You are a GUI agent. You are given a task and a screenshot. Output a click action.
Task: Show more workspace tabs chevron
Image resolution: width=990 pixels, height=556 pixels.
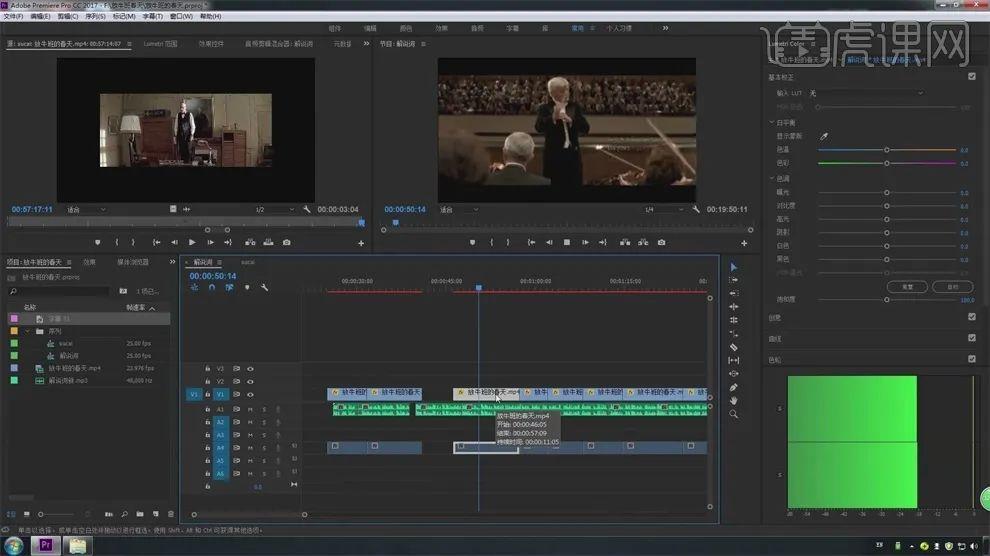(665, 28)
